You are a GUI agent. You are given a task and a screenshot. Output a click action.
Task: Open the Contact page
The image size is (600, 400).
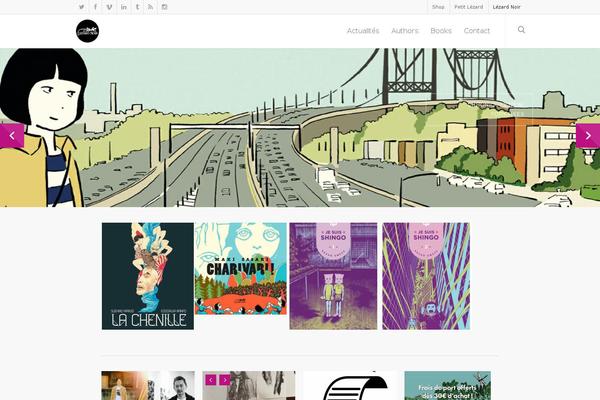click(x=477, y=31)
